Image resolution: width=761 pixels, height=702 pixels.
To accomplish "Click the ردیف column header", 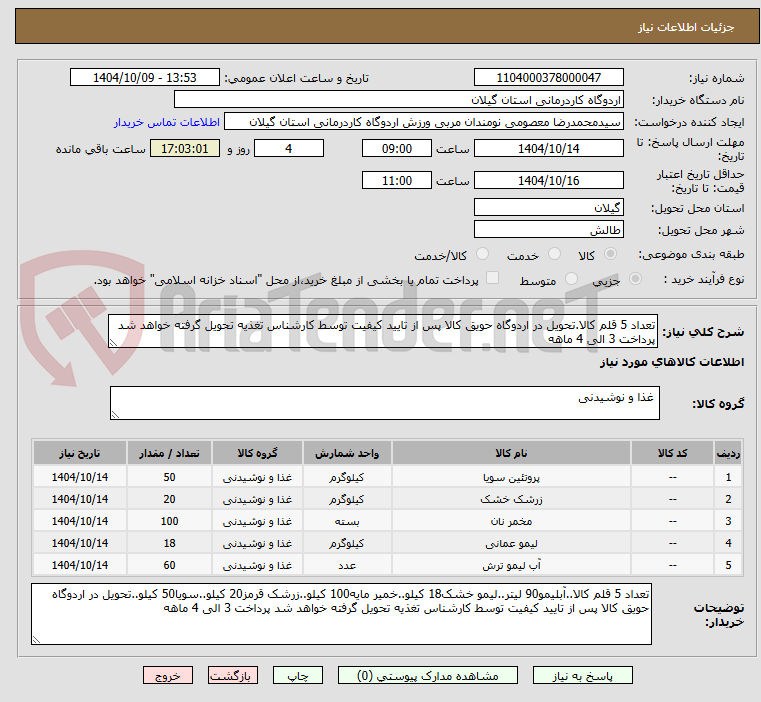I will pyautogui.click(x=728, y=452).
